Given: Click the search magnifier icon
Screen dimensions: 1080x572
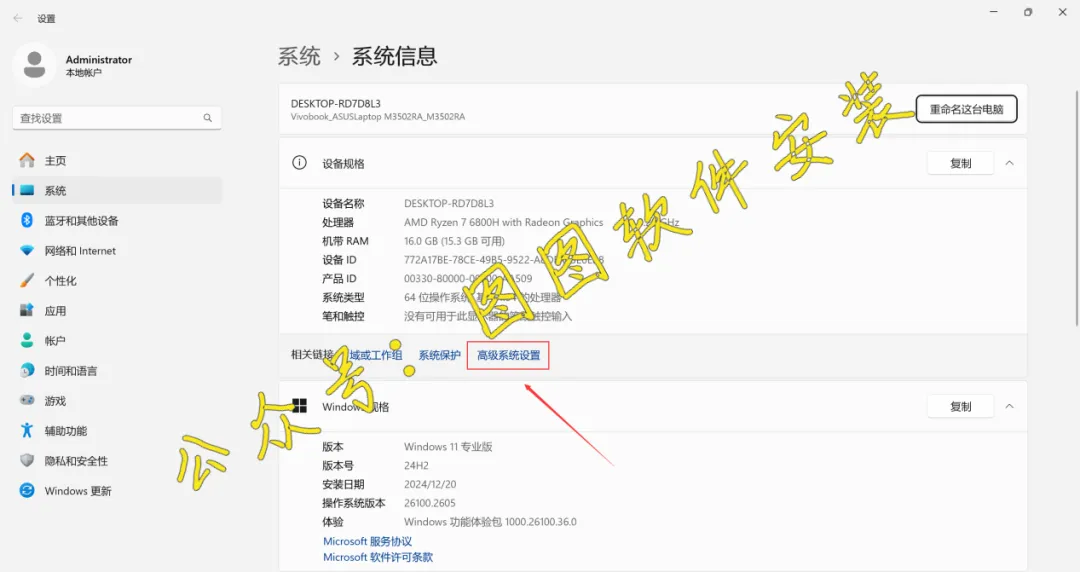Looking at the screenshot, I should tap(207, 118).
